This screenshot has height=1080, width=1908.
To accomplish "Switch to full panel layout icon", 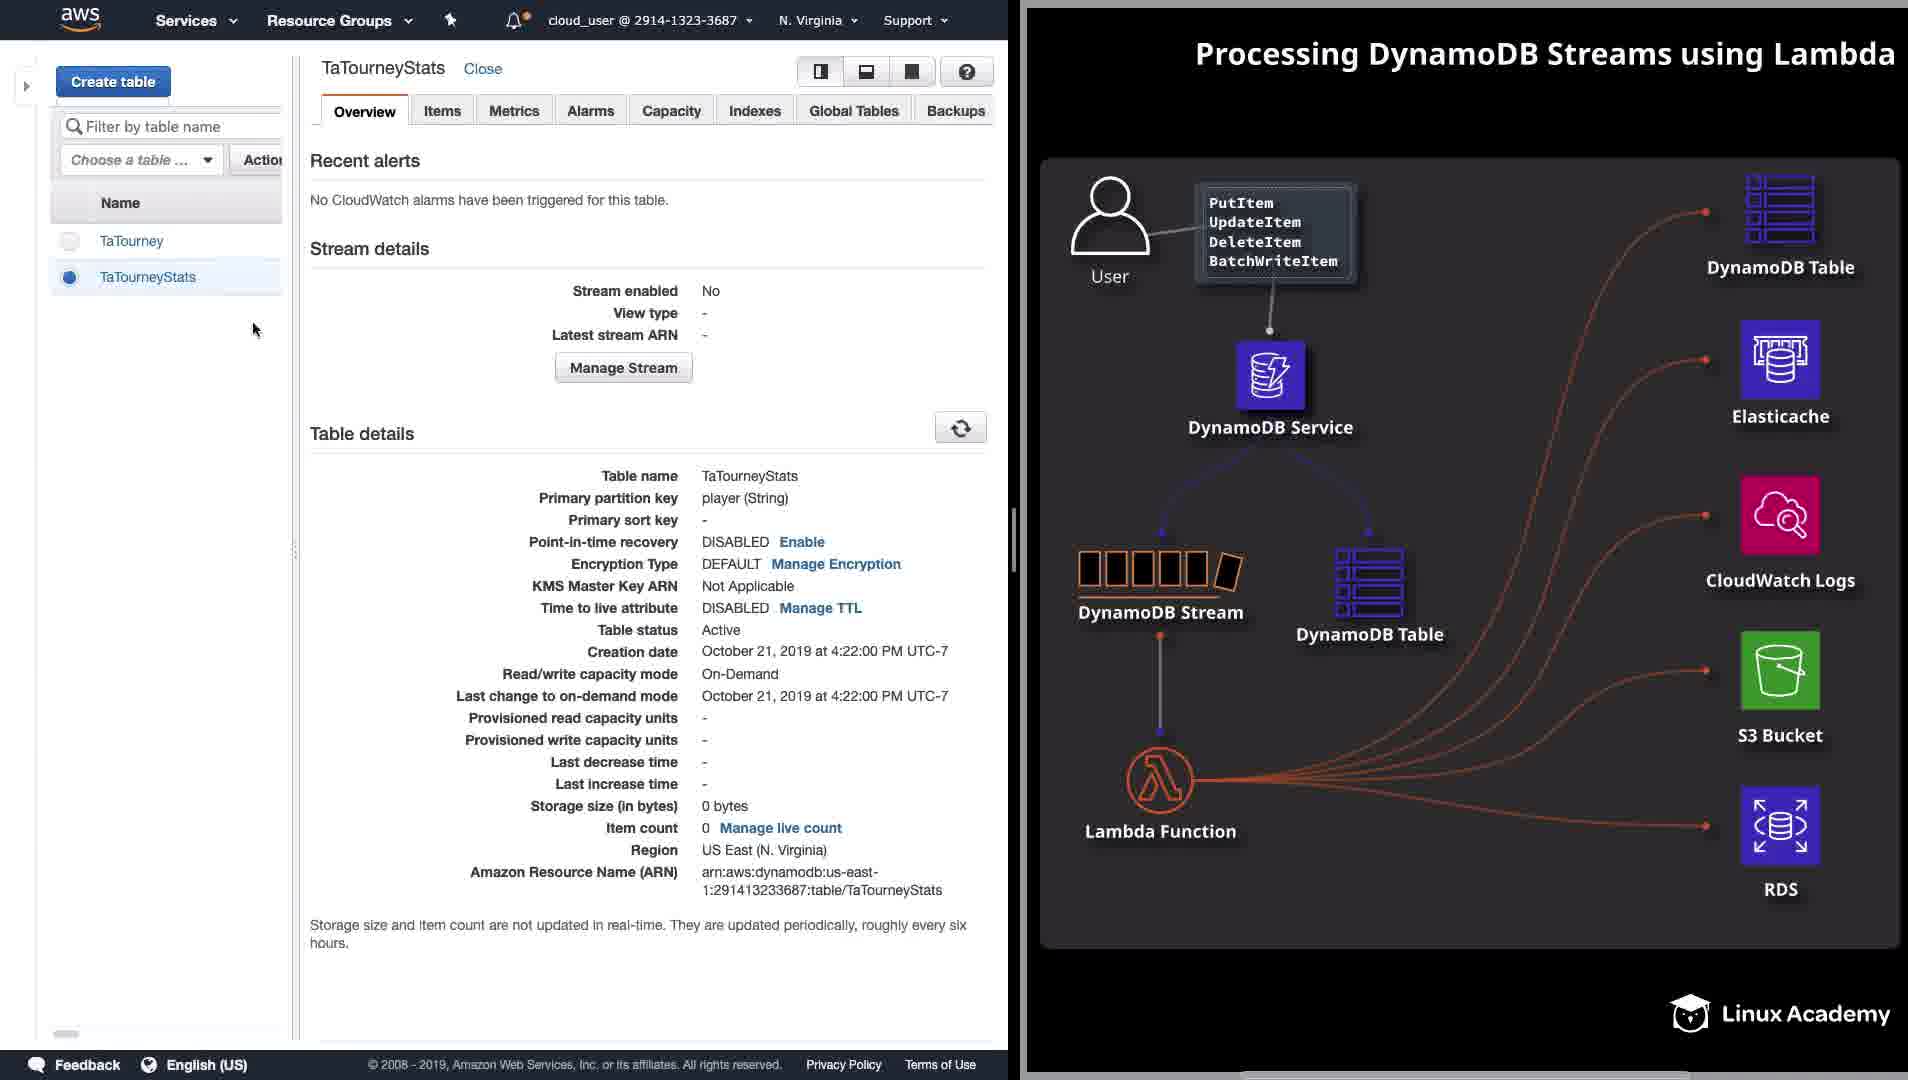I will [x=912, y=72].
